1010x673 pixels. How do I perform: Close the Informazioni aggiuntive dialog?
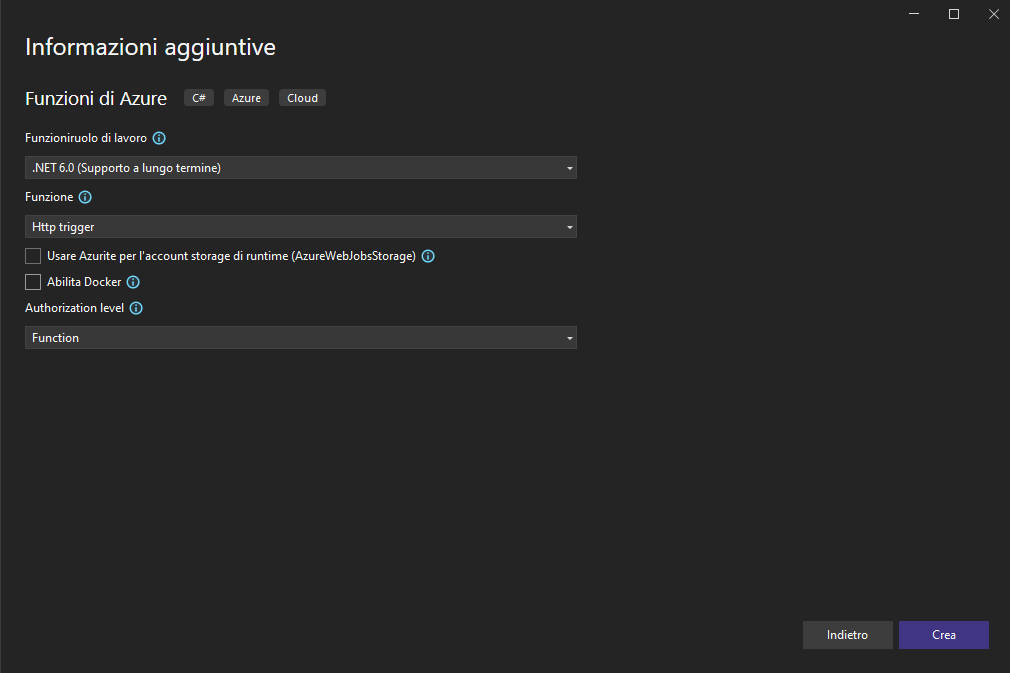[x=993, y=14]
